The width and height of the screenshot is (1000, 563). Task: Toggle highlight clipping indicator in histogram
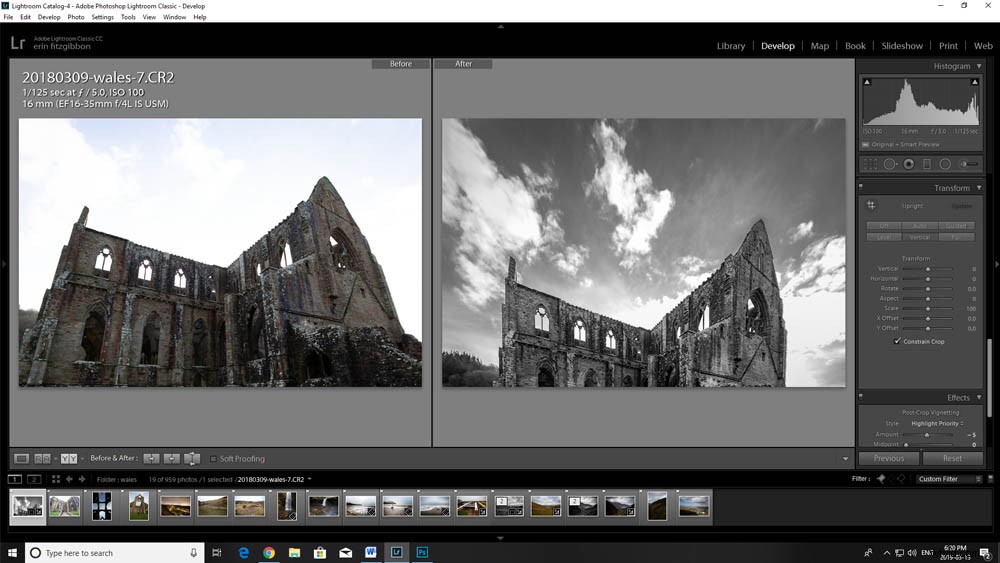tap(974, 82)
